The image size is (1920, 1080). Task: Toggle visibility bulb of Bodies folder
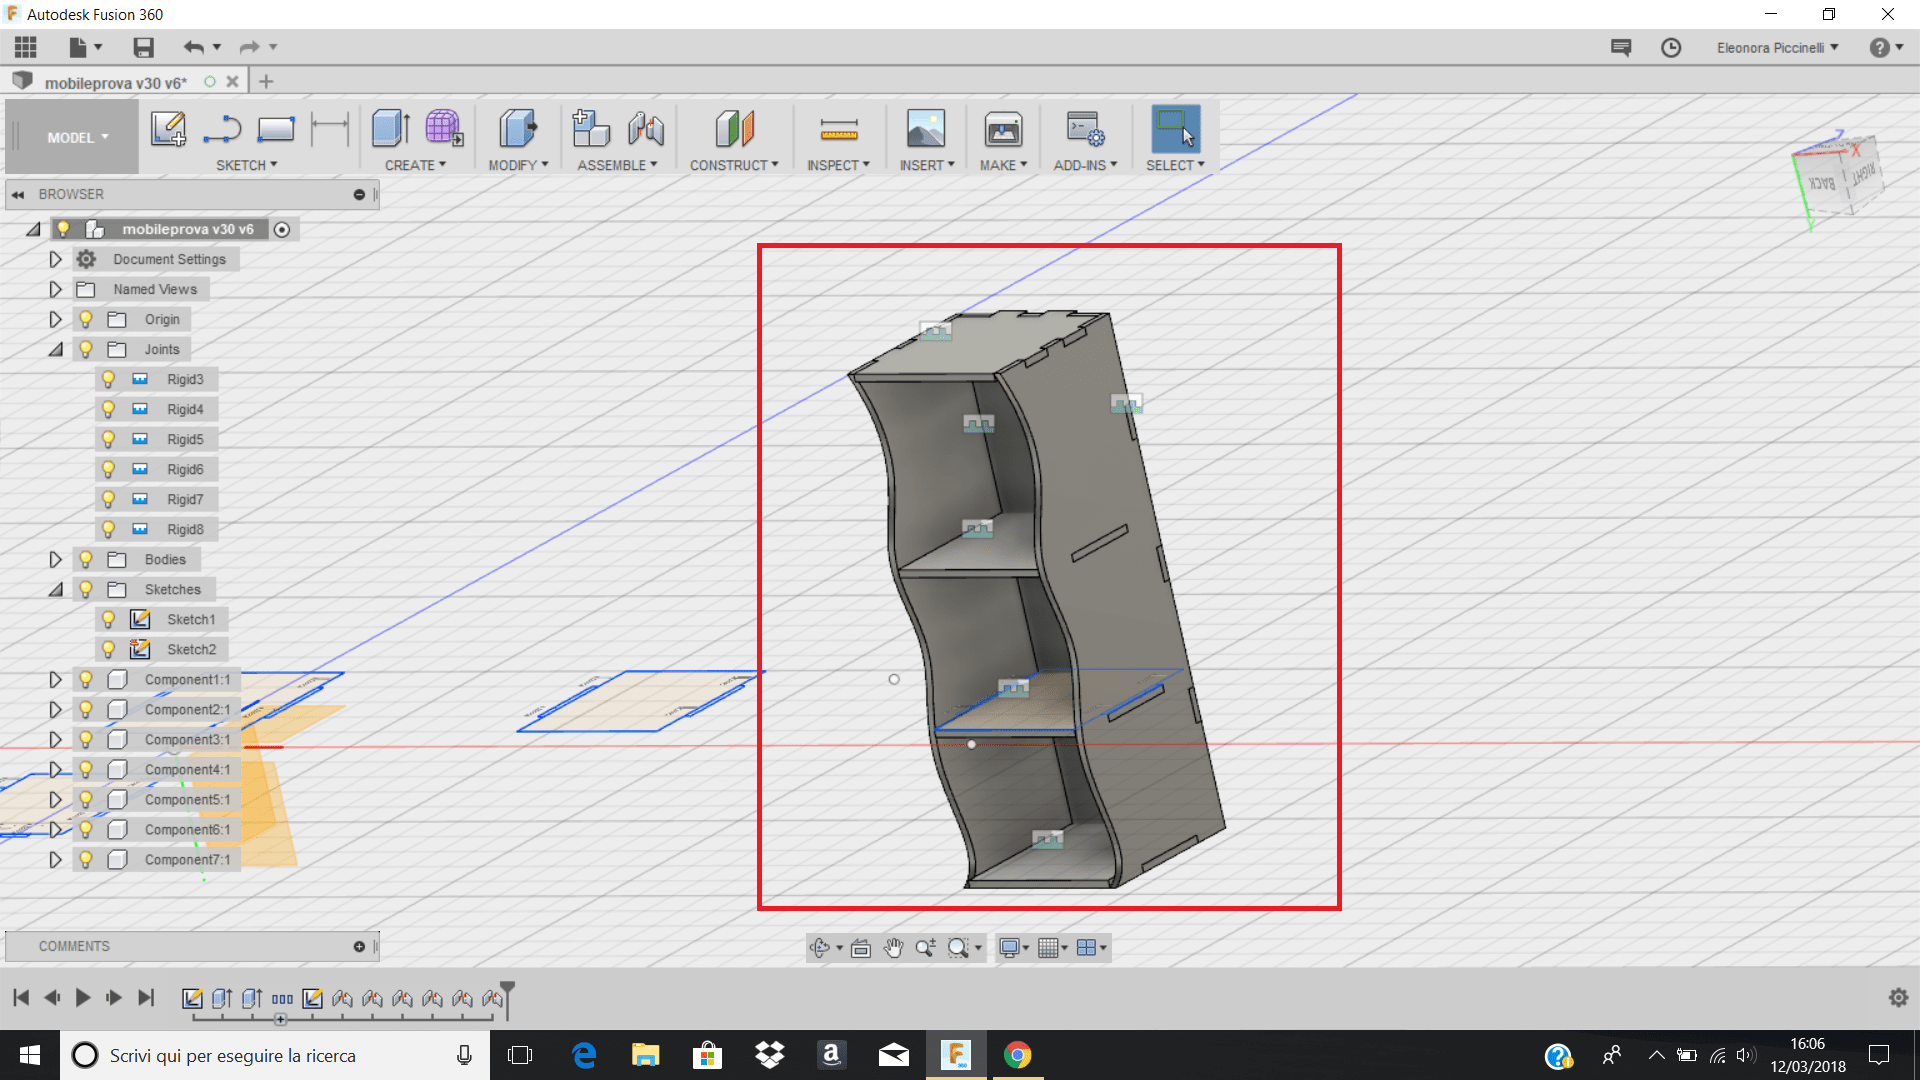(x=86, y=559)
